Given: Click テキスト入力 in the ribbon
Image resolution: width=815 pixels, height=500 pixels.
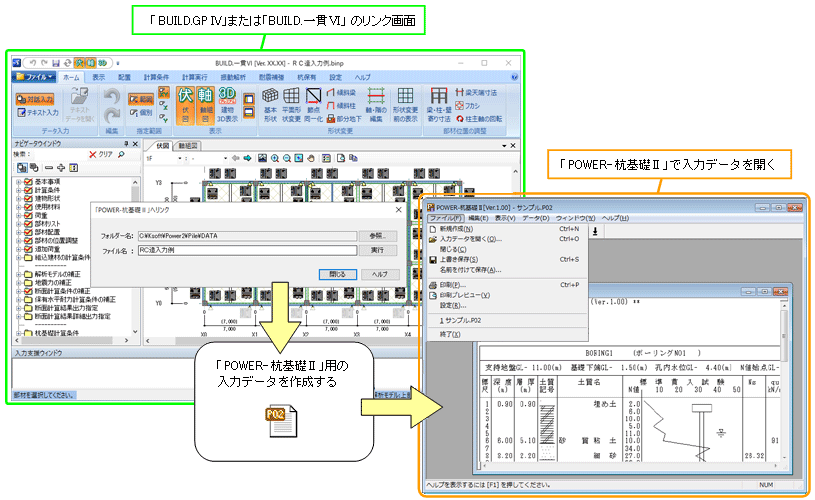Looking at the screenshot, I should (x=38, y=112).
